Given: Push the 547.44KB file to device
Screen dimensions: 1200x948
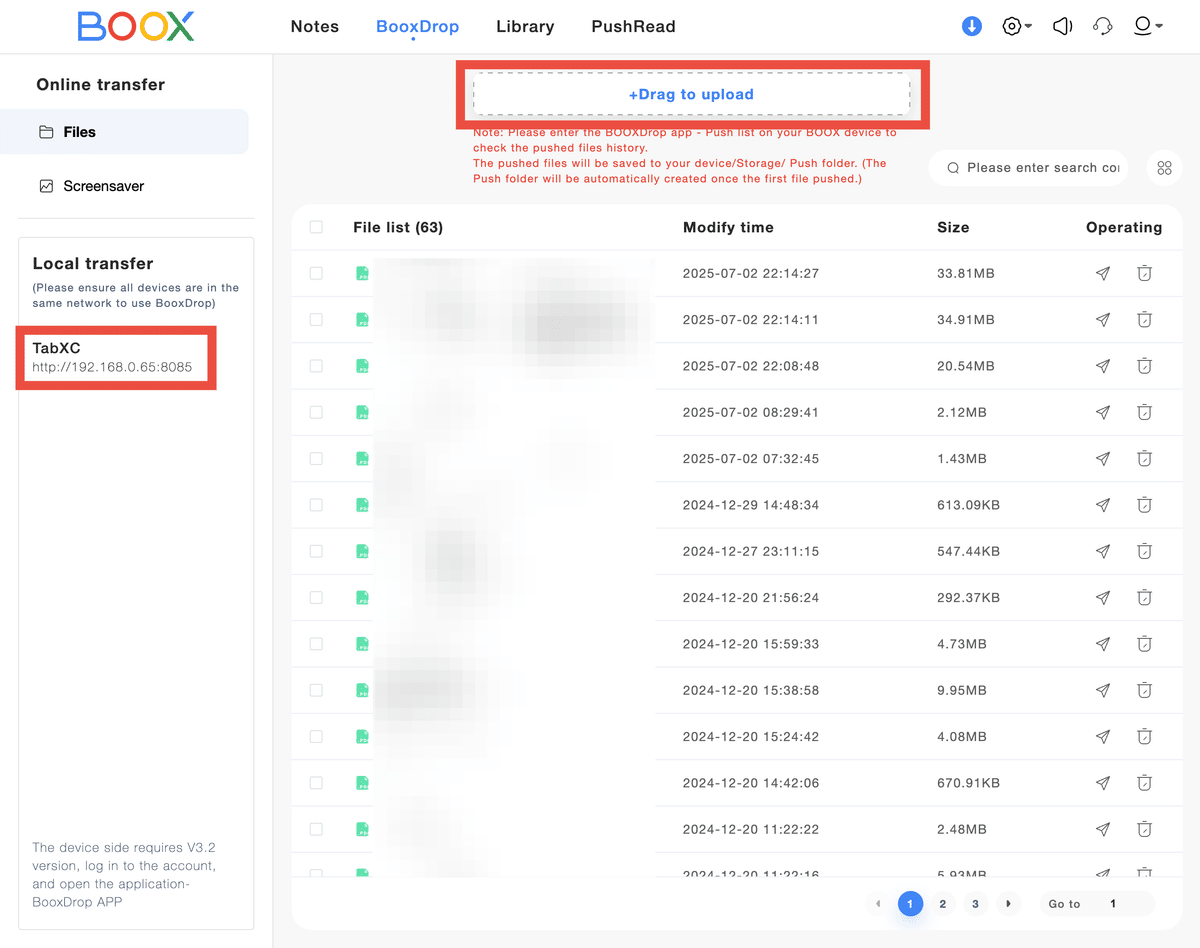Looking at the screenshot, I should pyautogui.click(x=1103, y=551).
